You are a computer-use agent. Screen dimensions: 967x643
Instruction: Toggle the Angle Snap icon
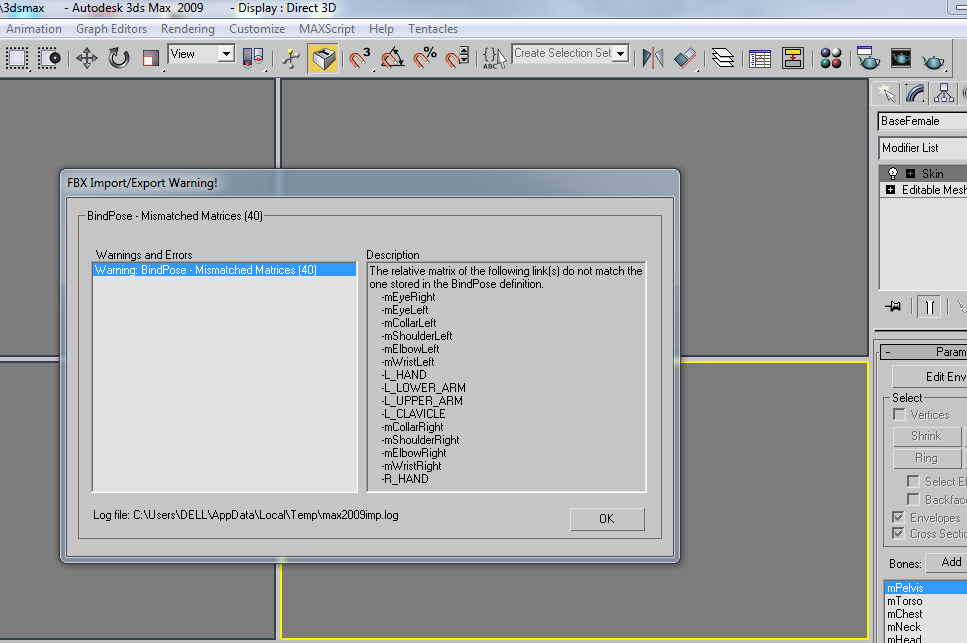[x=392, y=59]
